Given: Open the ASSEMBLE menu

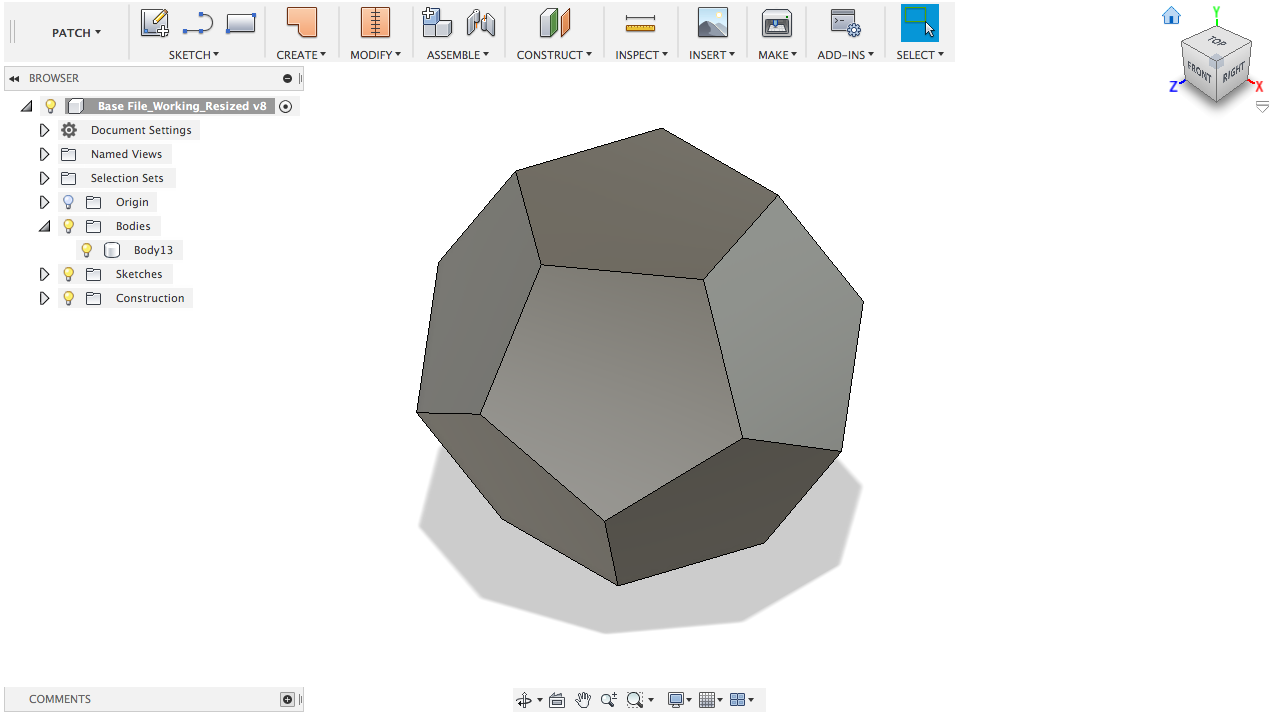Looking at the screenshot, I should coord(458,55).
